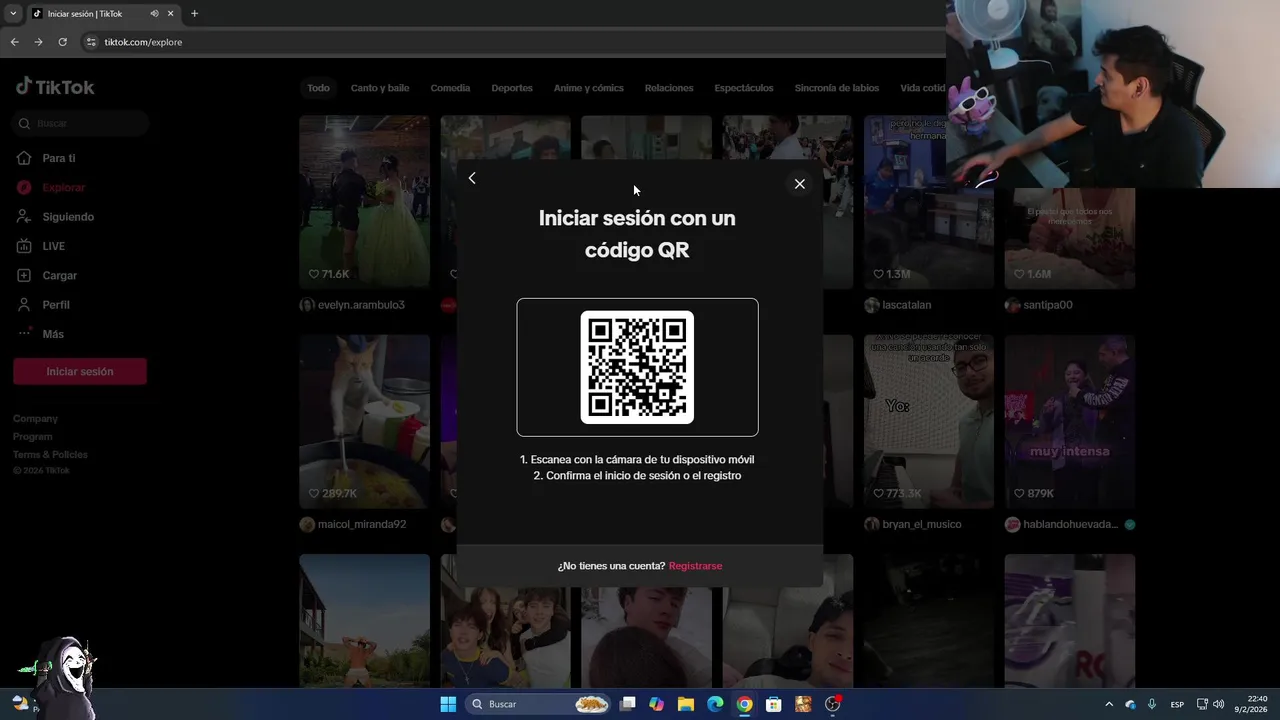Select the Deportes category tab
Image resolution: width=1280 pixels, height=720 pixels.
point(512,88)
